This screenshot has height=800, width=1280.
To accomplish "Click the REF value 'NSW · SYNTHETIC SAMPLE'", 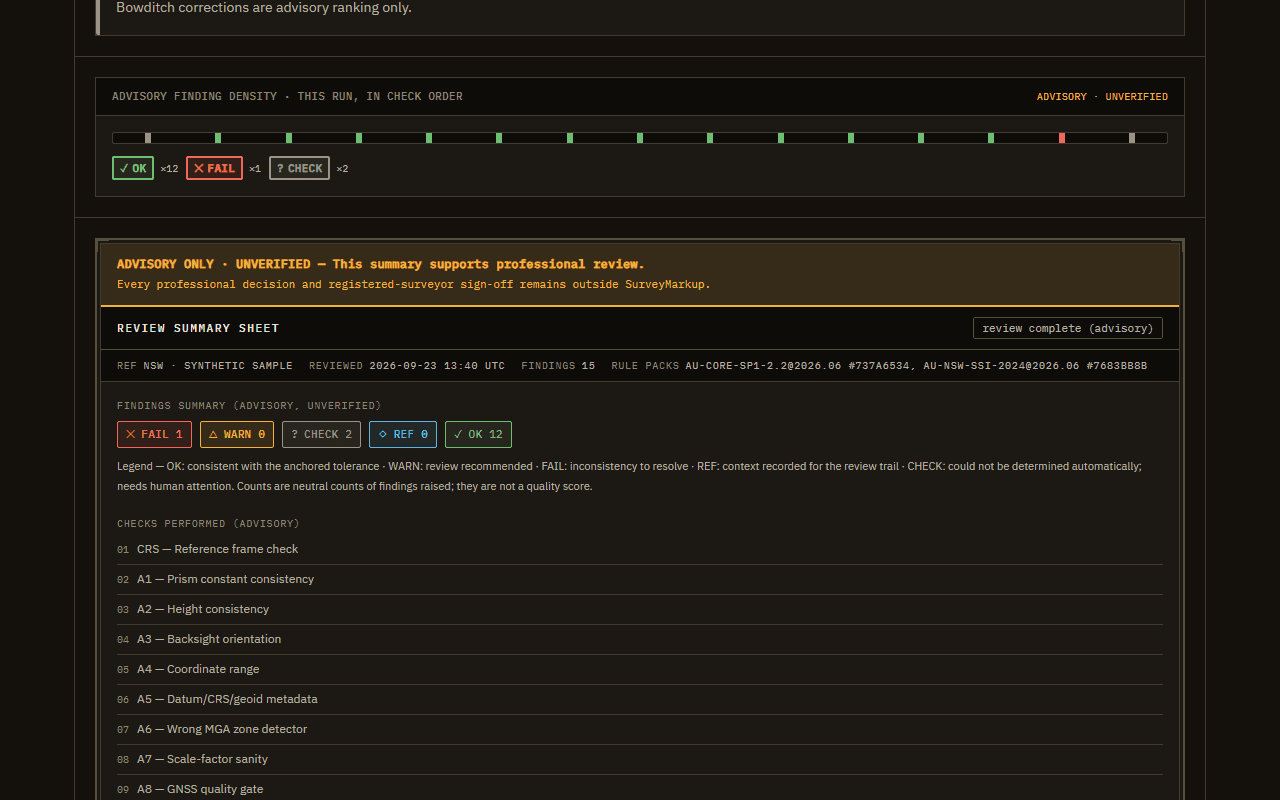I will click(218, 366).
